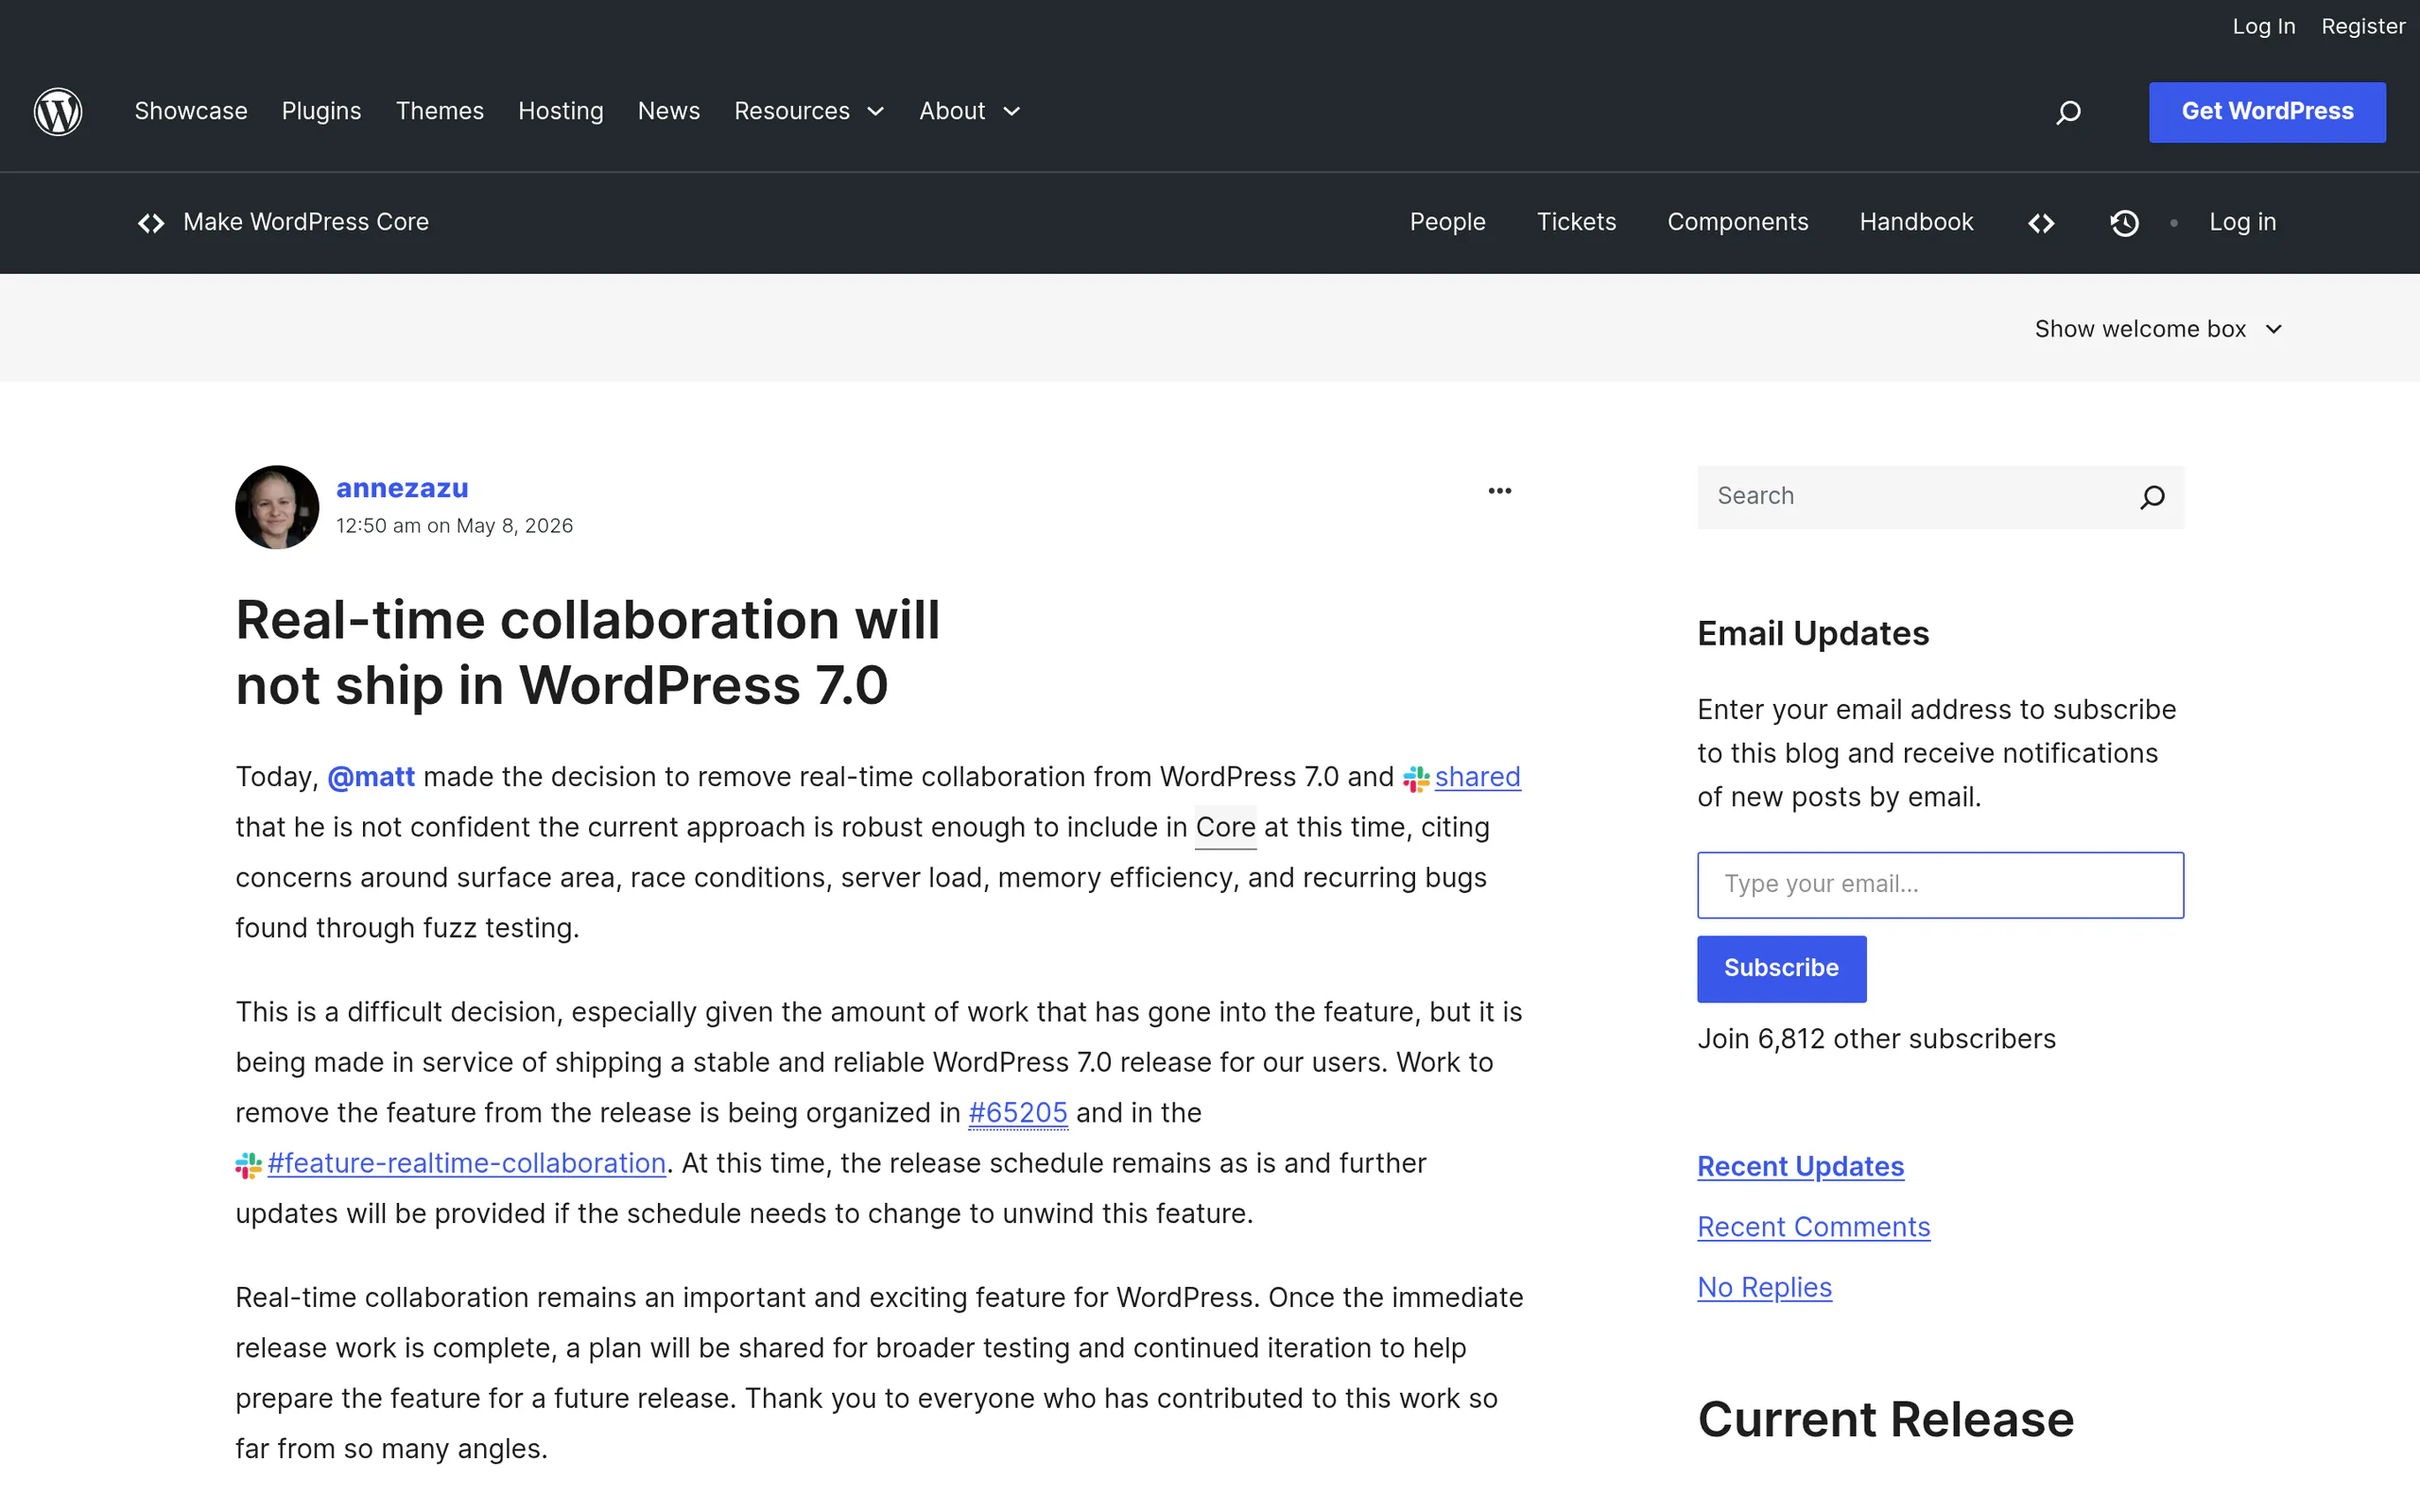Viewport: 2420px width, 1512px height.
Task: Open the Themes menu item
Action: pyautogui.click(x=440, y=111)
